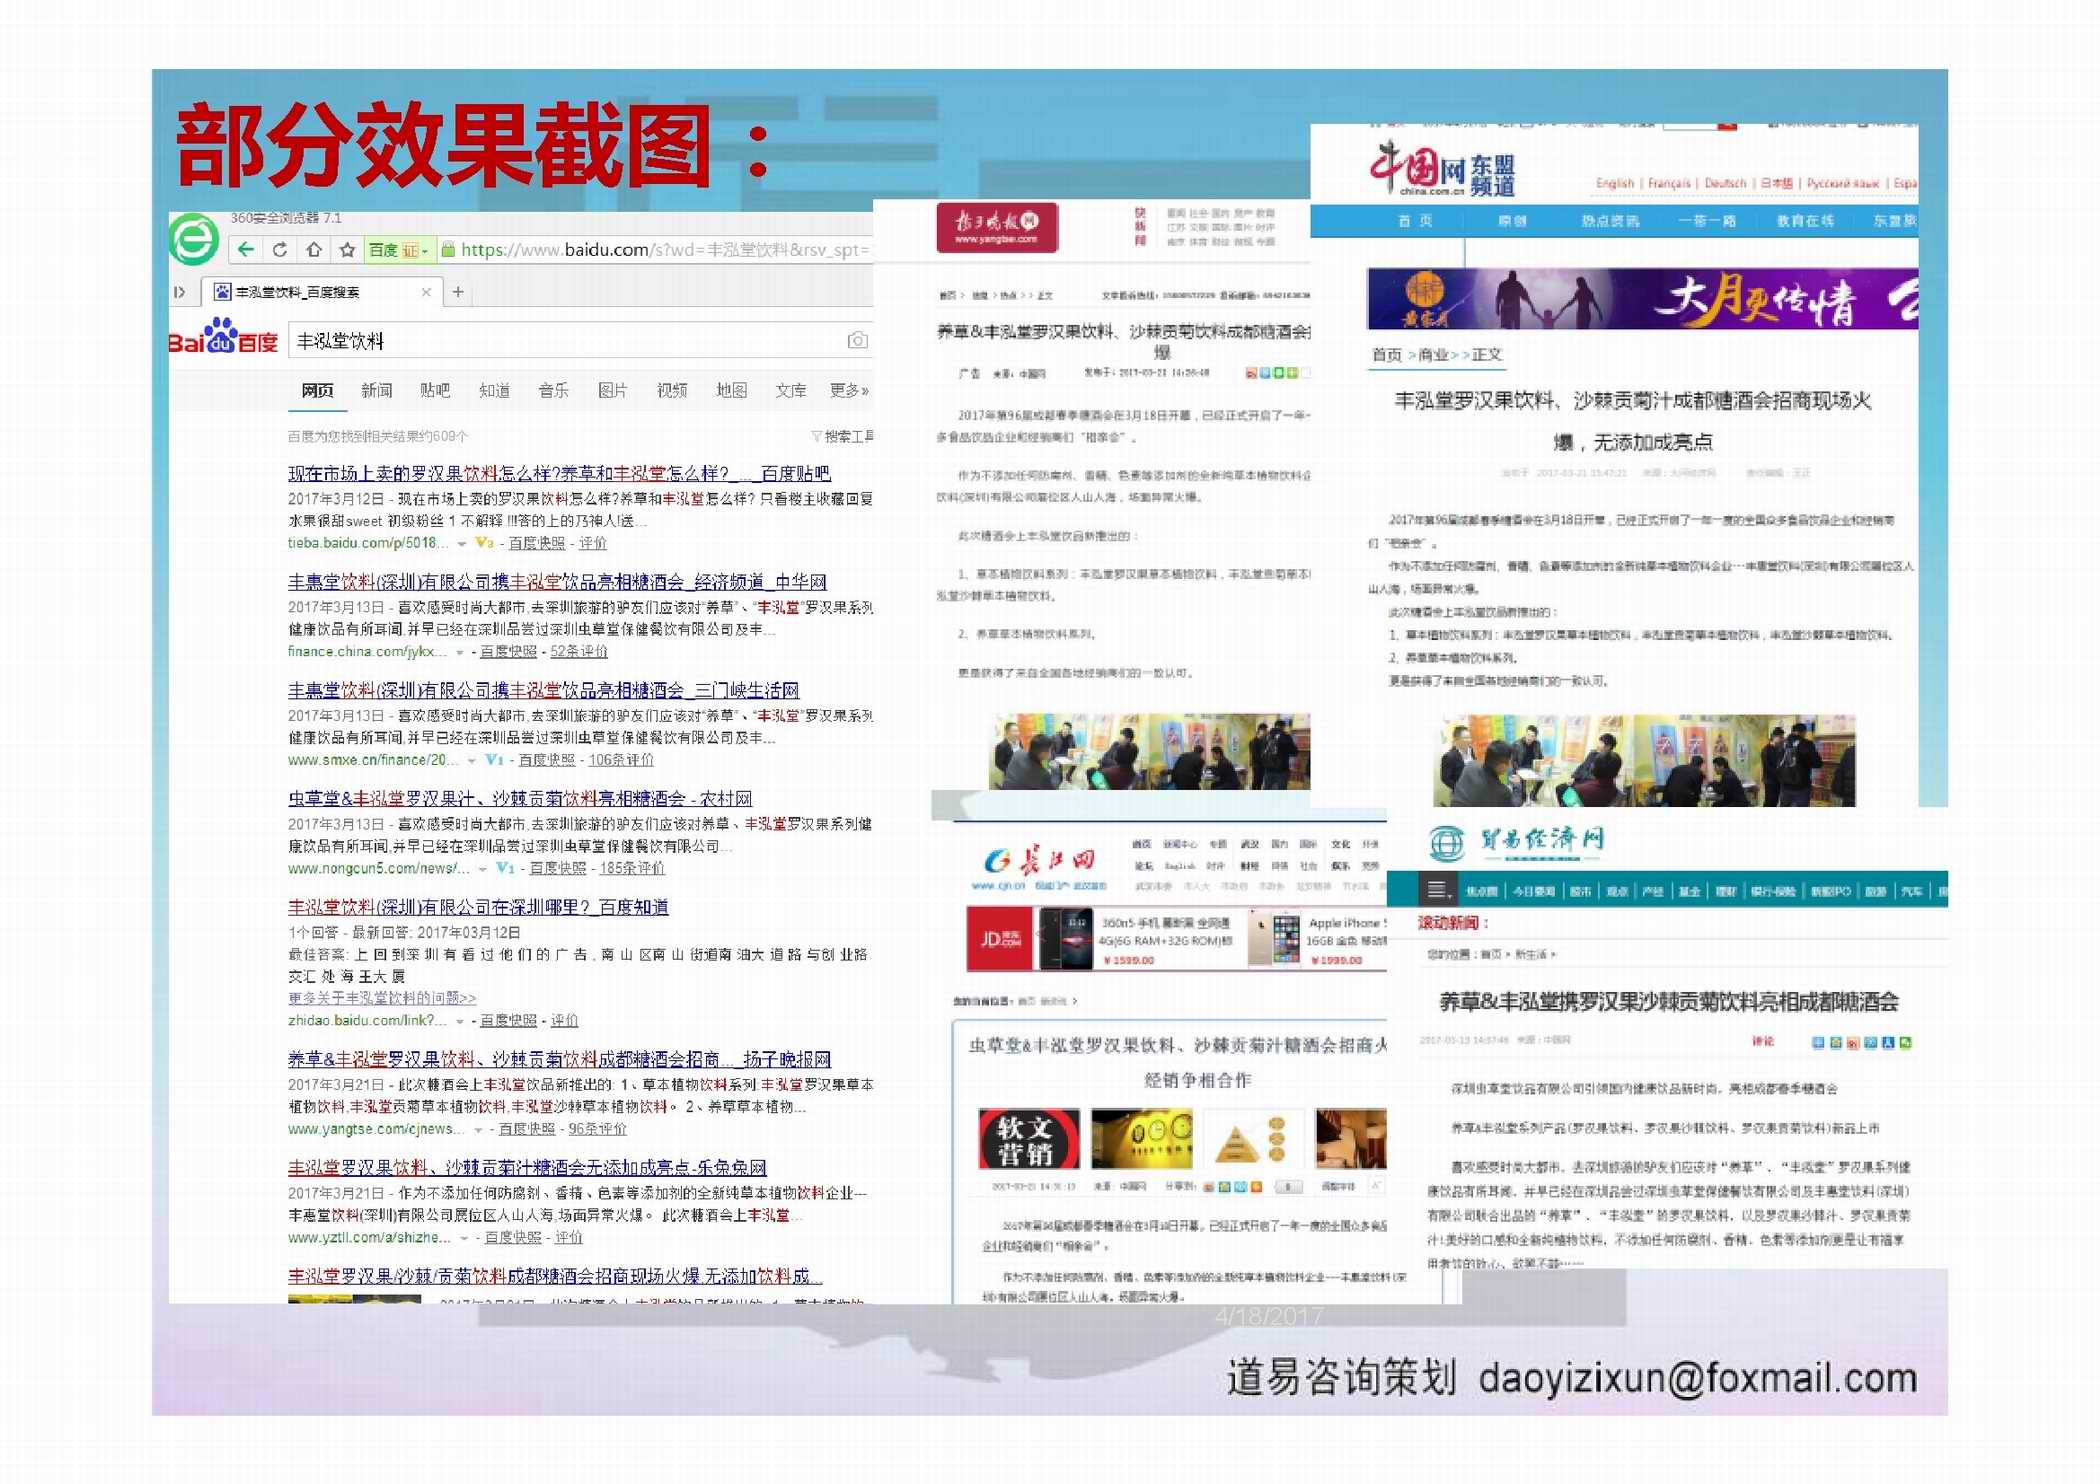
Task: Click the Baidu logo
Action: click(223, 337)
